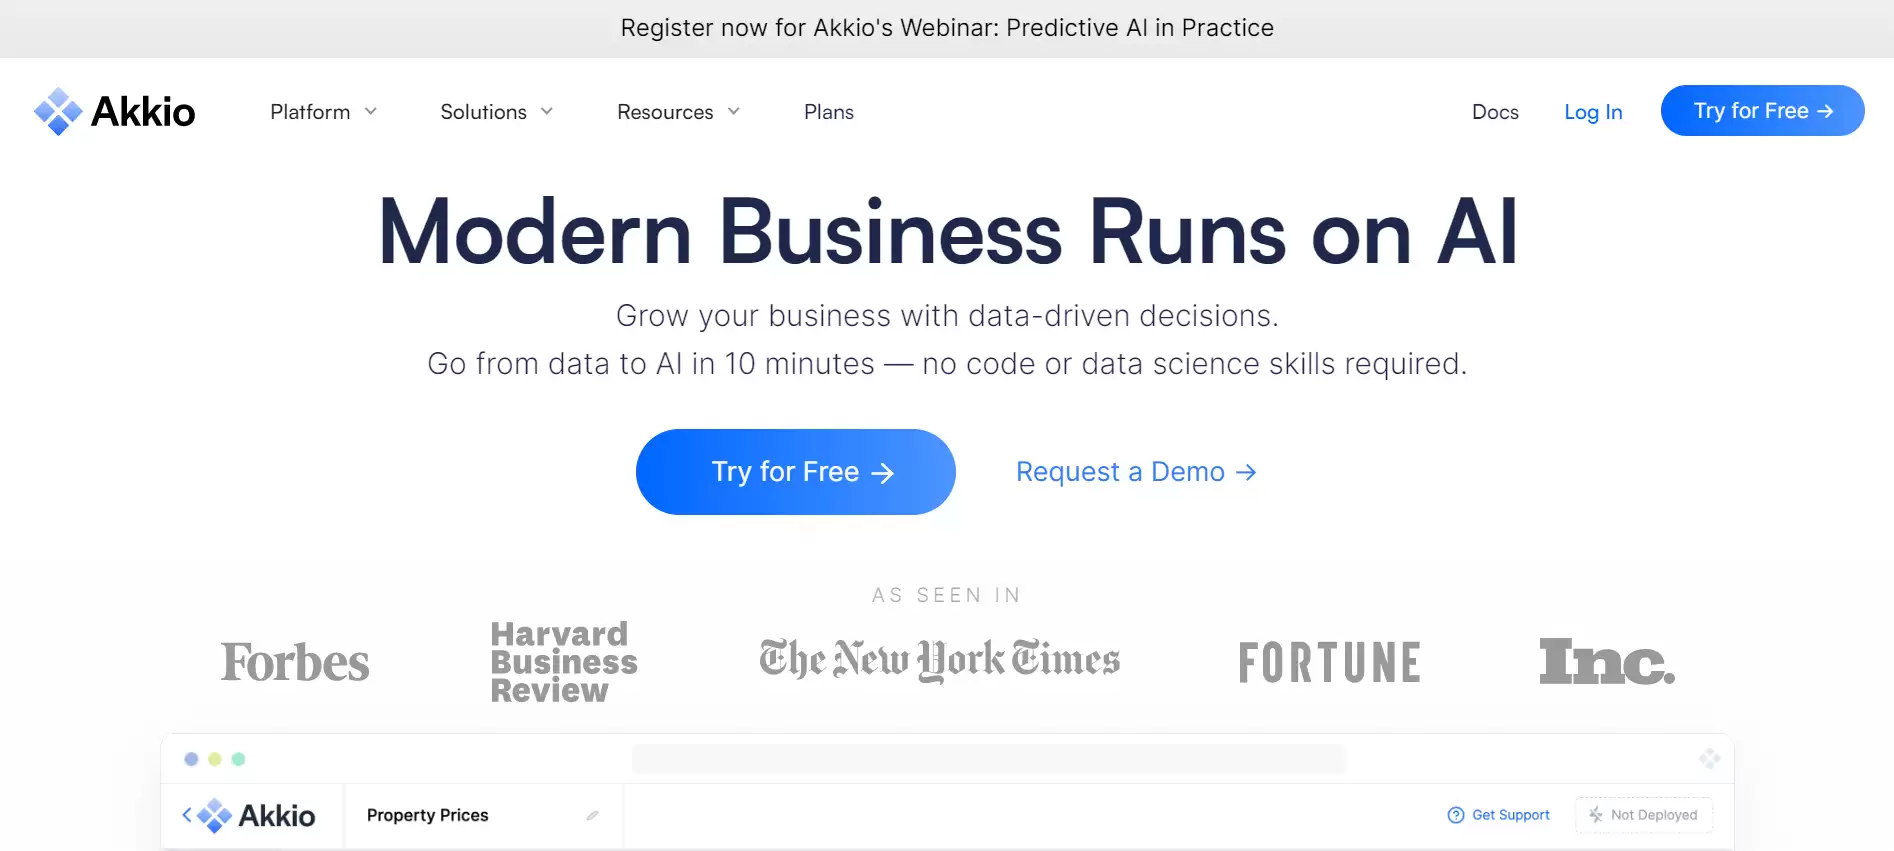Image resolution: width=1894 pixels, height=851 pixels.
Task: Open the webinar registration banner
Action: click(x=947, y=28)
